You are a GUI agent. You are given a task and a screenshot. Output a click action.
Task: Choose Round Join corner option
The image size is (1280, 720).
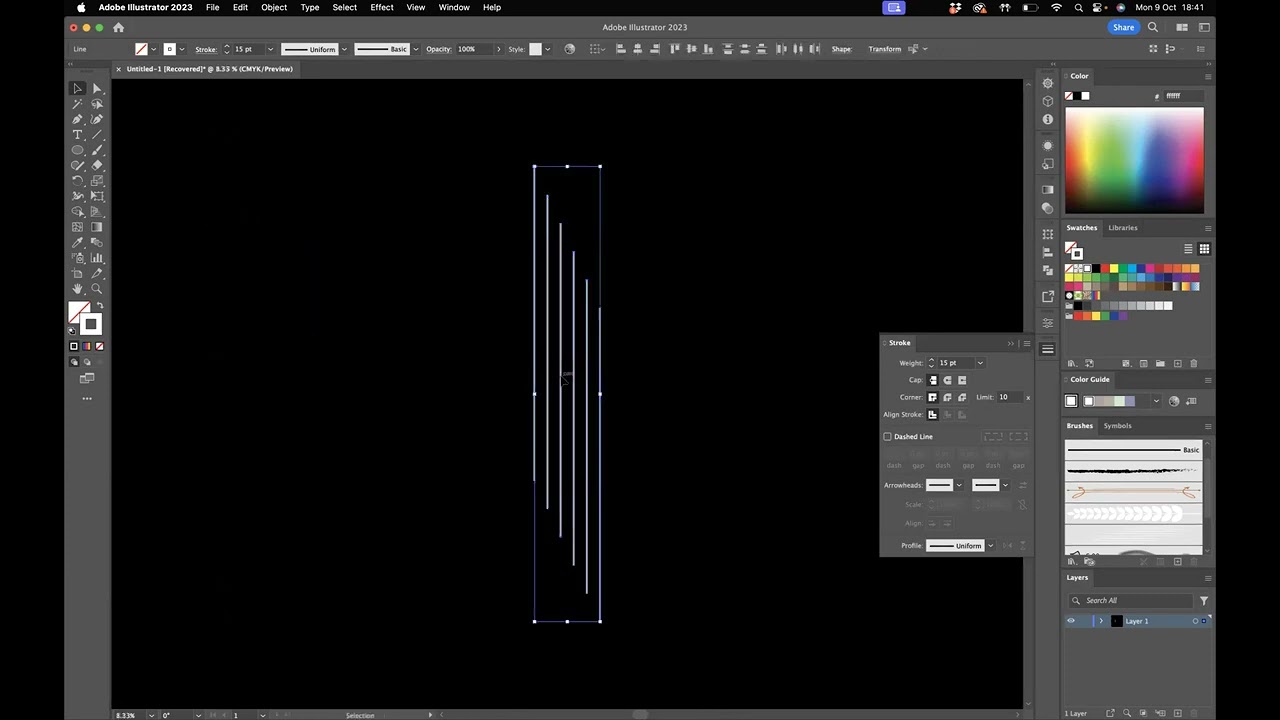point(947,397)
